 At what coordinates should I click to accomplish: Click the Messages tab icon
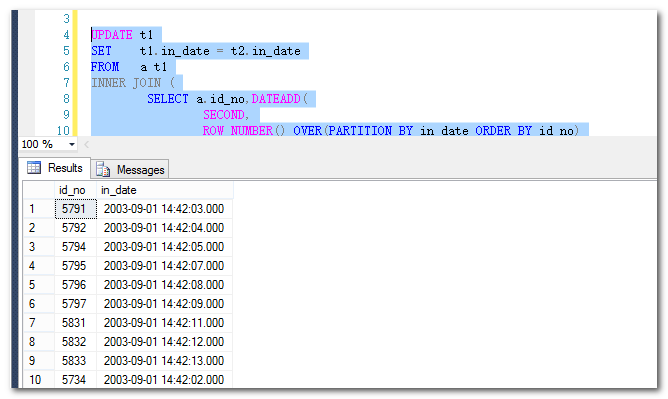point(103,169)
